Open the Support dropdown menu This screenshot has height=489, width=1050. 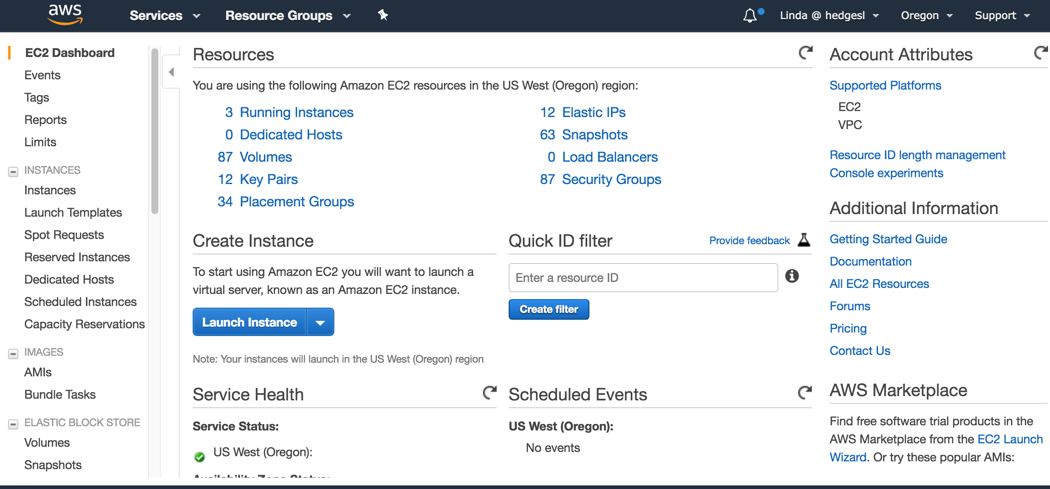point(1002,15)
